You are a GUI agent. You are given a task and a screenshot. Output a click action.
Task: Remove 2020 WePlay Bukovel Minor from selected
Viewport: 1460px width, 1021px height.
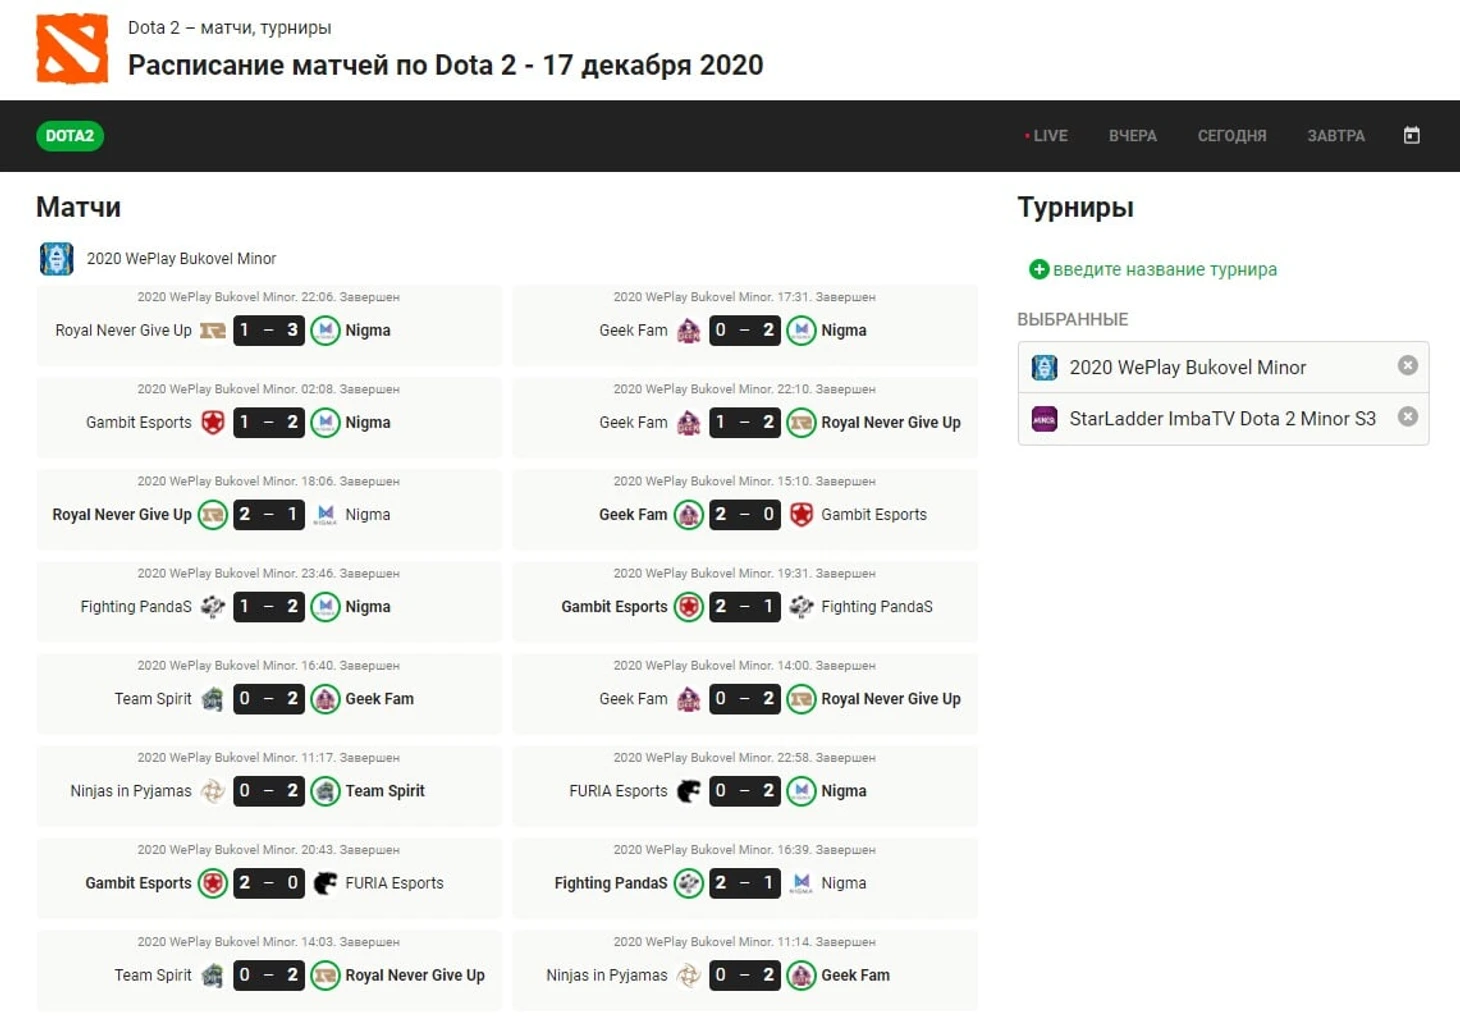point(1407,366)
